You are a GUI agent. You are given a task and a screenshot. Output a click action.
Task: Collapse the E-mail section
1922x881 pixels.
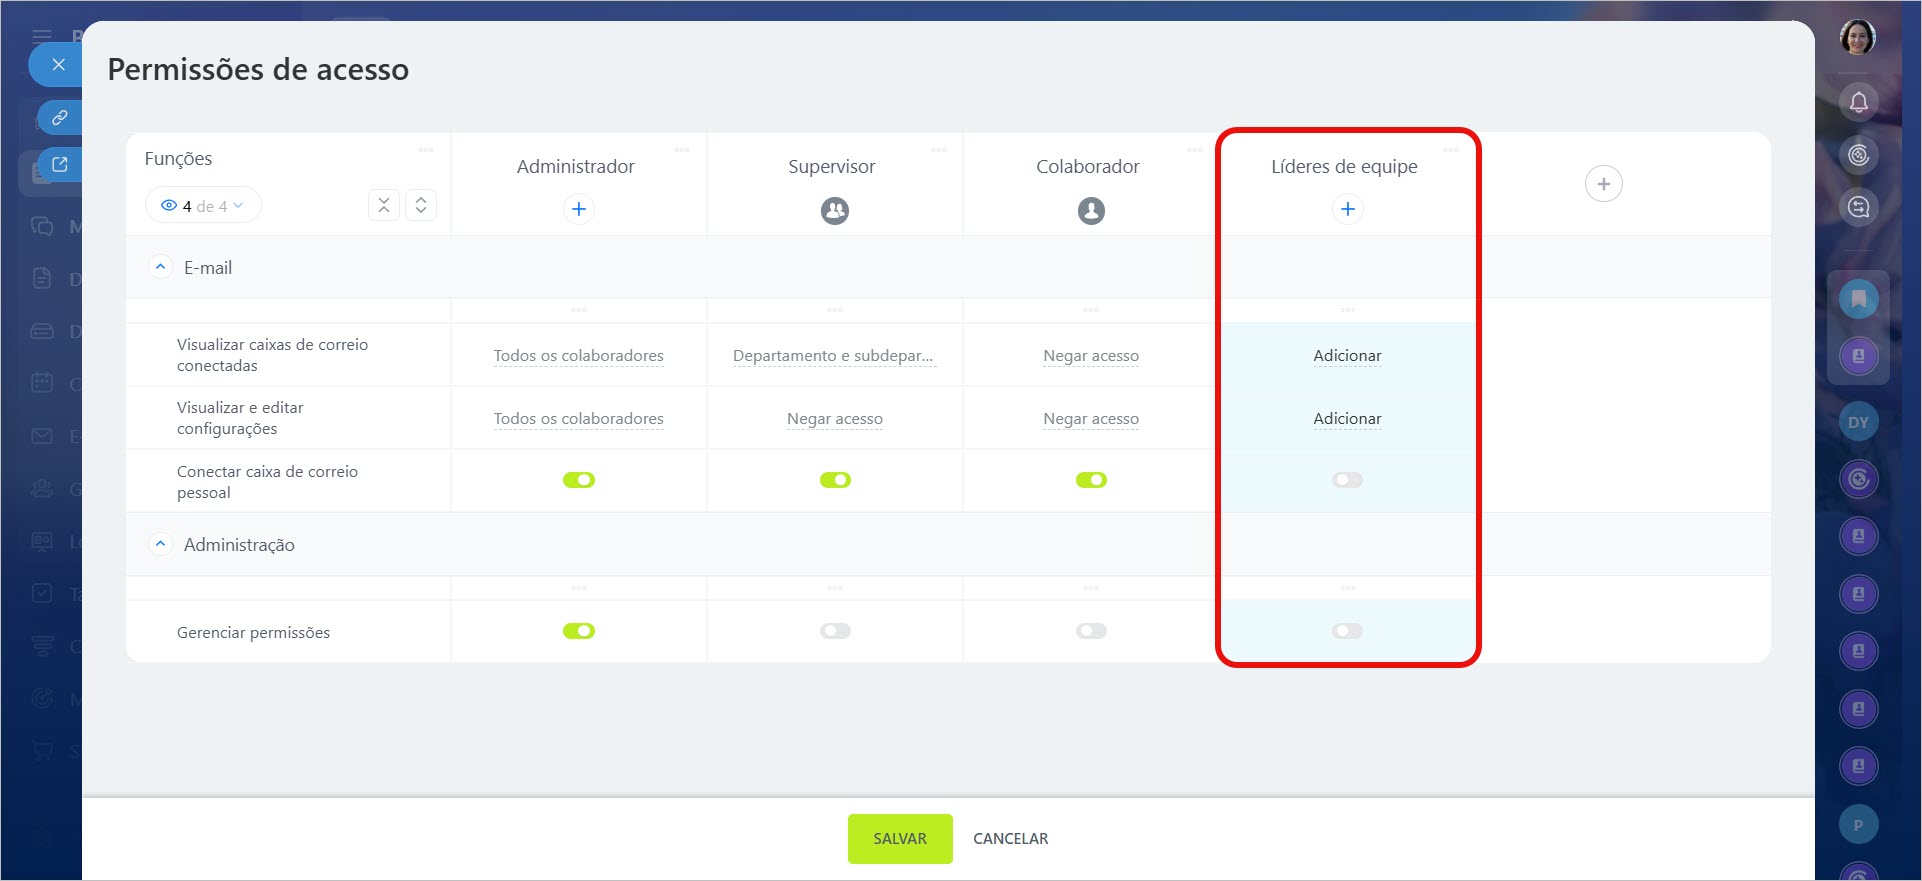tap(160, 267)
